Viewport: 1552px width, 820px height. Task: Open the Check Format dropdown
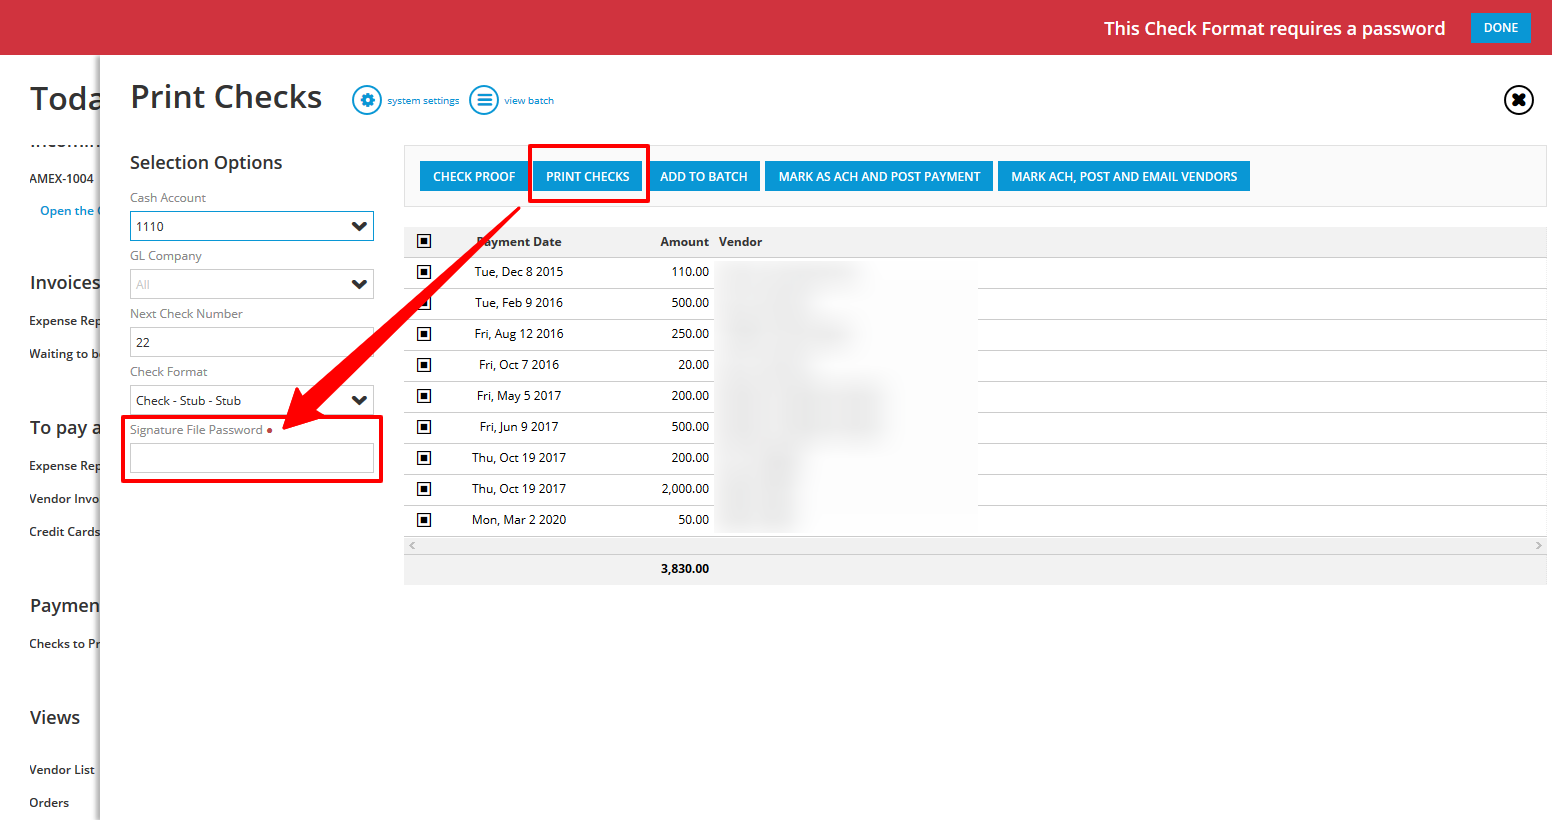(x=252, y=400)
